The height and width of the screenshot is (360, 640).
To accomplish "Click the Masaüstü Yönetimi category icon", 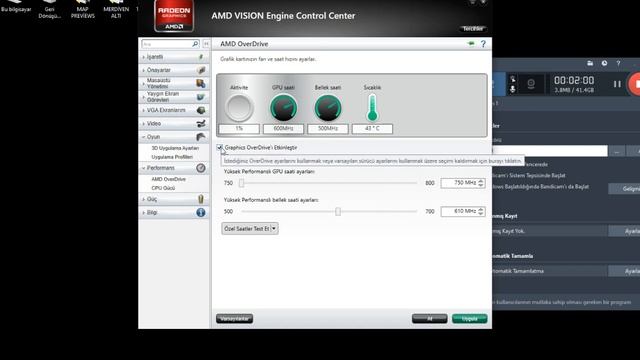I will 201,83.
